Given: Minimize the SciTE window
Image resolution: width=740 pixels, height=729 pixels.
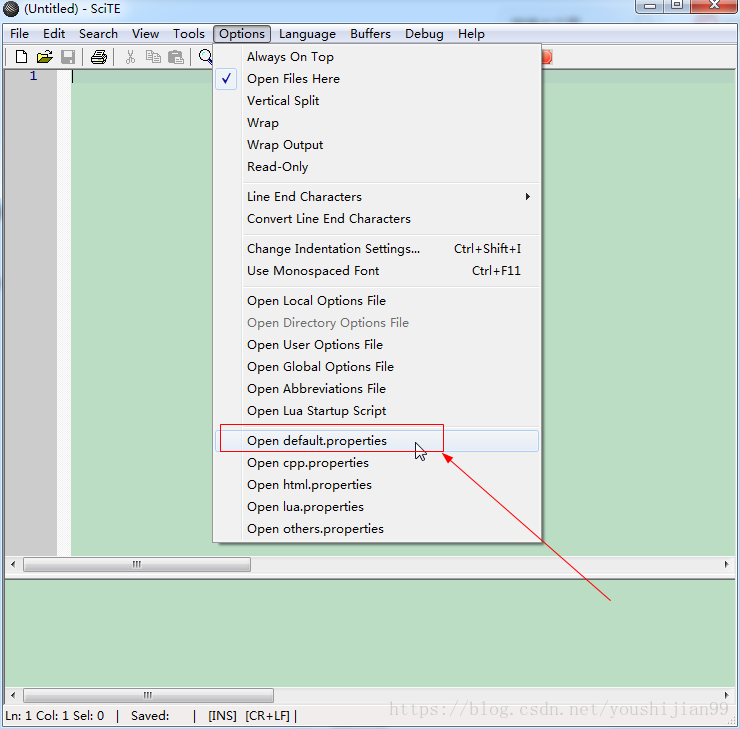Looking at the screenshot, I should [x=650, y=6].
